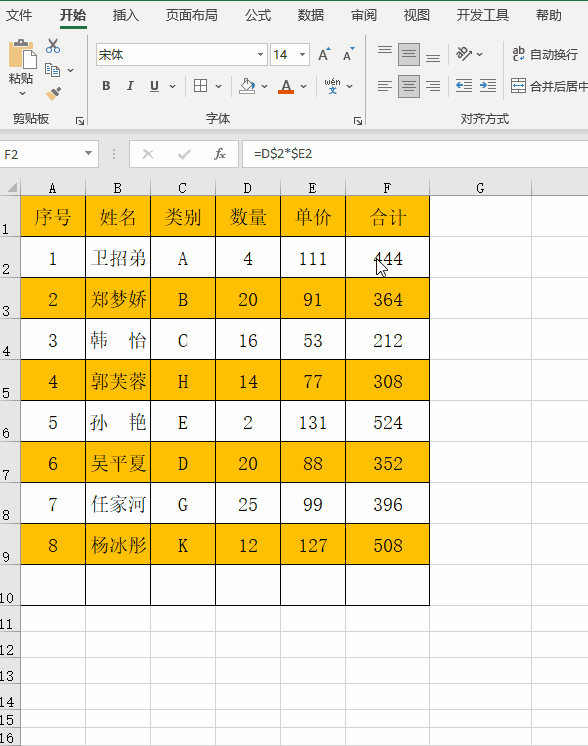Screen dimensions: 588x746
Task: Click the Name Box showing F2
Action: pos(42,154)
